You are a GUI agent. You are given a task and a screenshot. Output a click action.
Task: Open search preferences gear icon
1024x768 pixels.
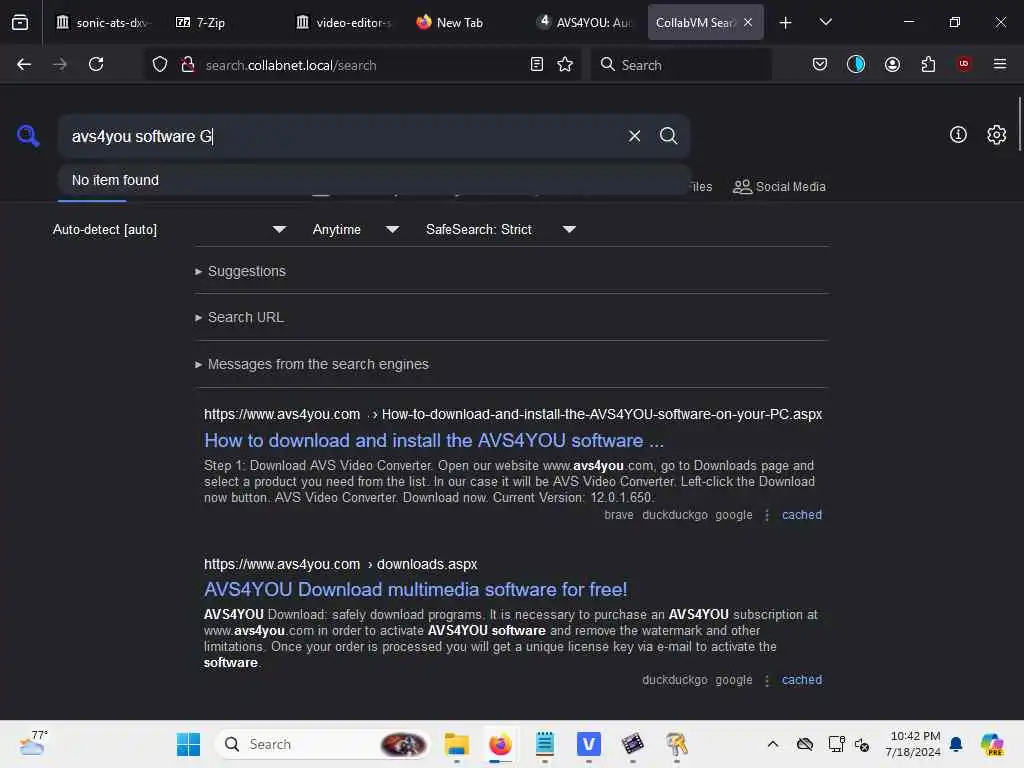point(997,135)
